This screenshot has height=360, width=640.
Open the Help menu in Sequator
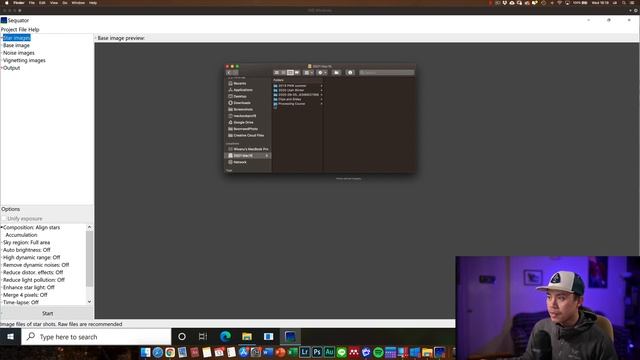tap(34, 29)
